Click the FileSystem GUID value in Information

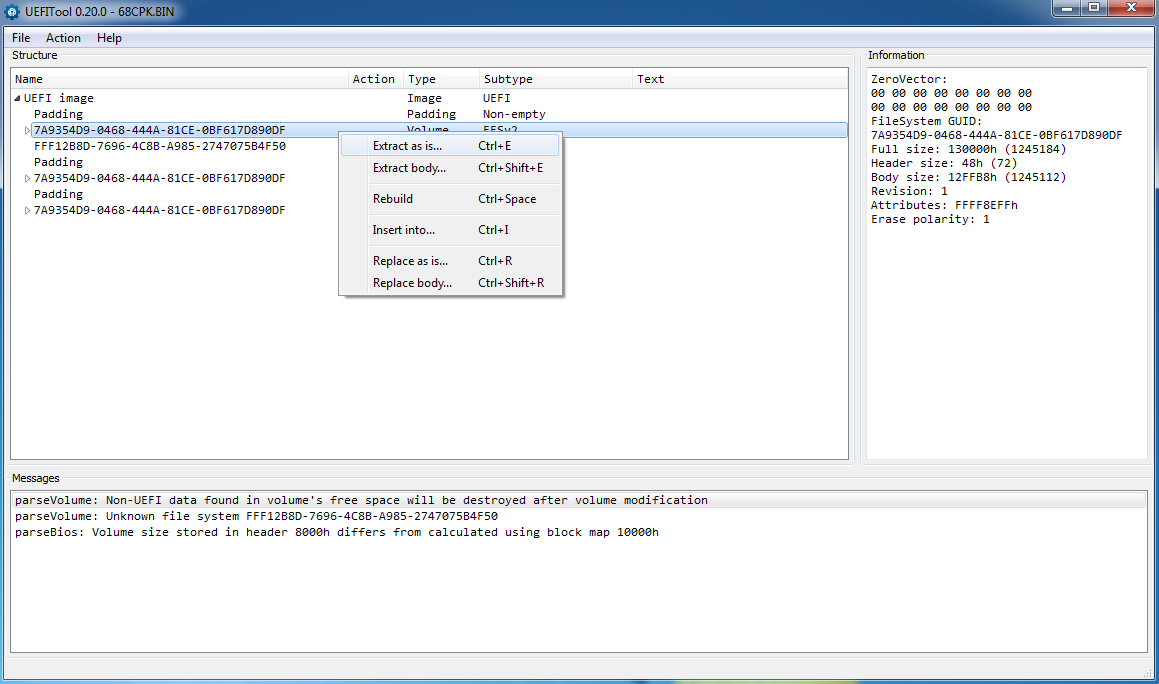tap(996, 135)
